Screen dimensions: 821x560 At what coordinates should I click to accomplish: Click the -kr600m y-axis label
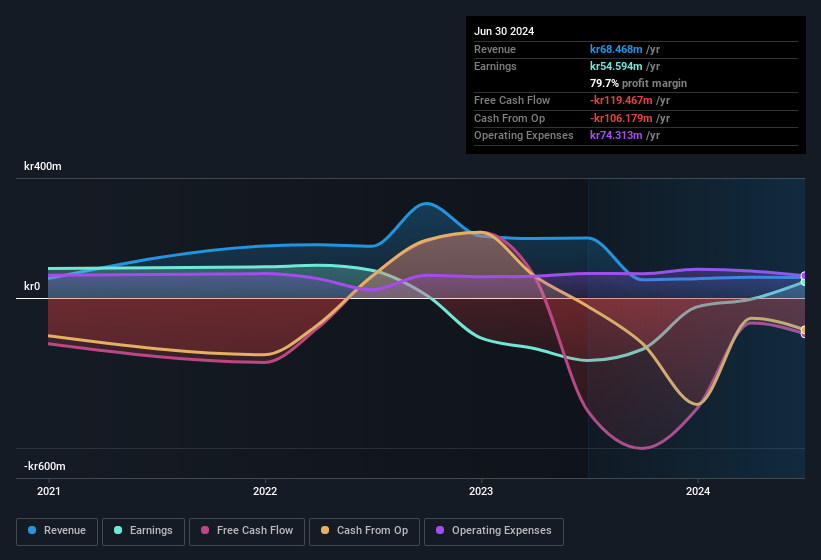[45, 466]
